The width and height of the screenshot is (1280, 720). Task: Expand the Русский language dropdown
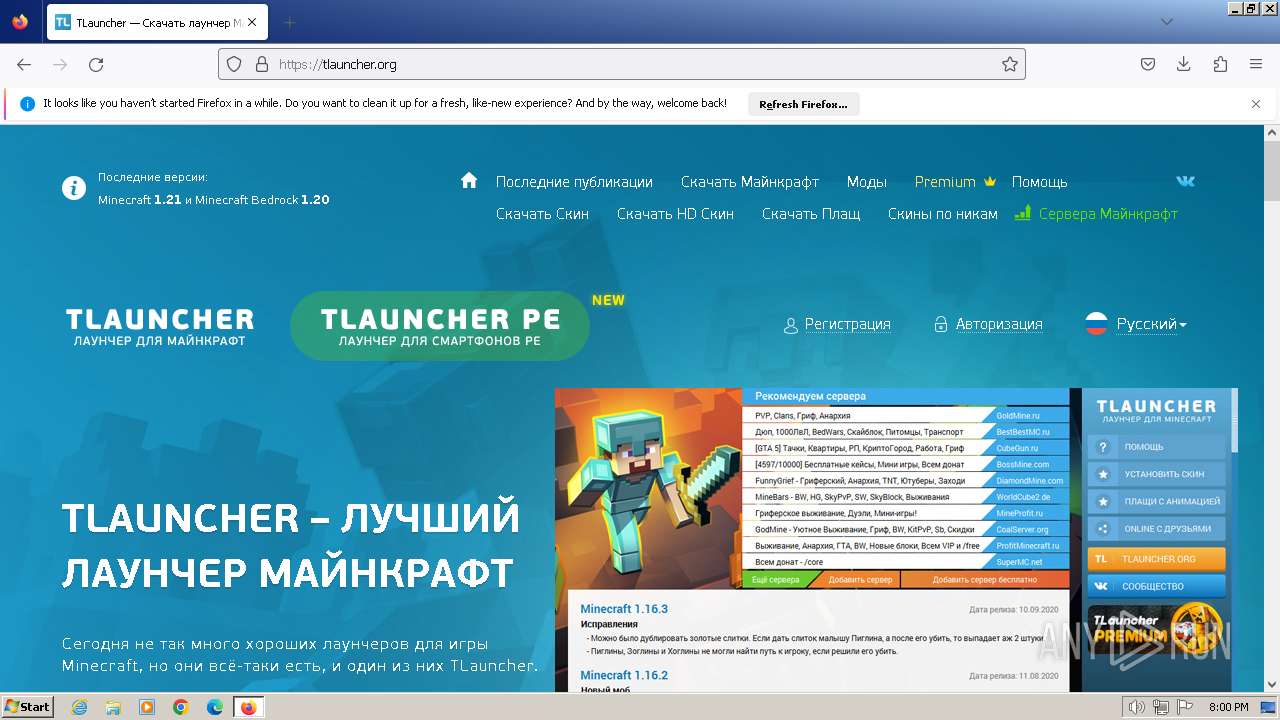point(1151,324)
